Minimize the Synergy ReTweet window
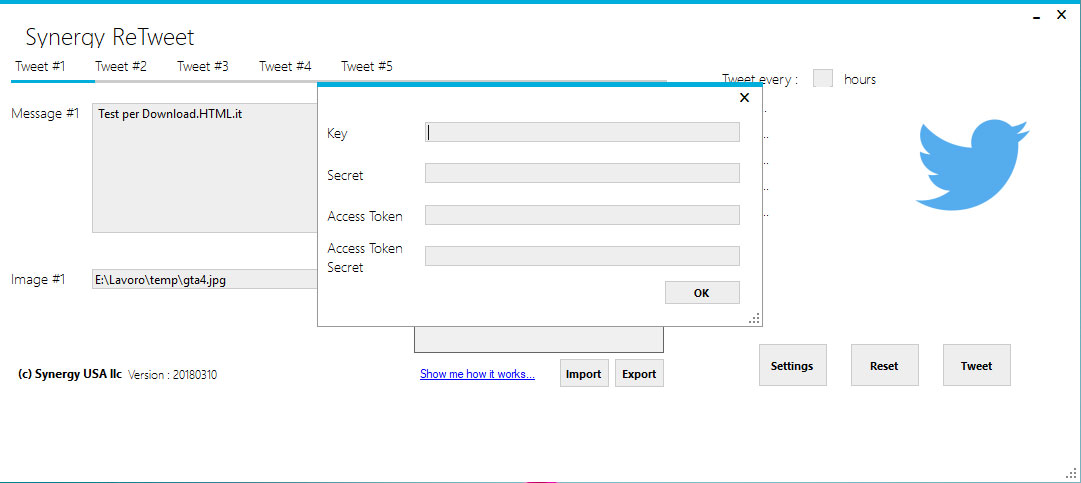 1037,17
